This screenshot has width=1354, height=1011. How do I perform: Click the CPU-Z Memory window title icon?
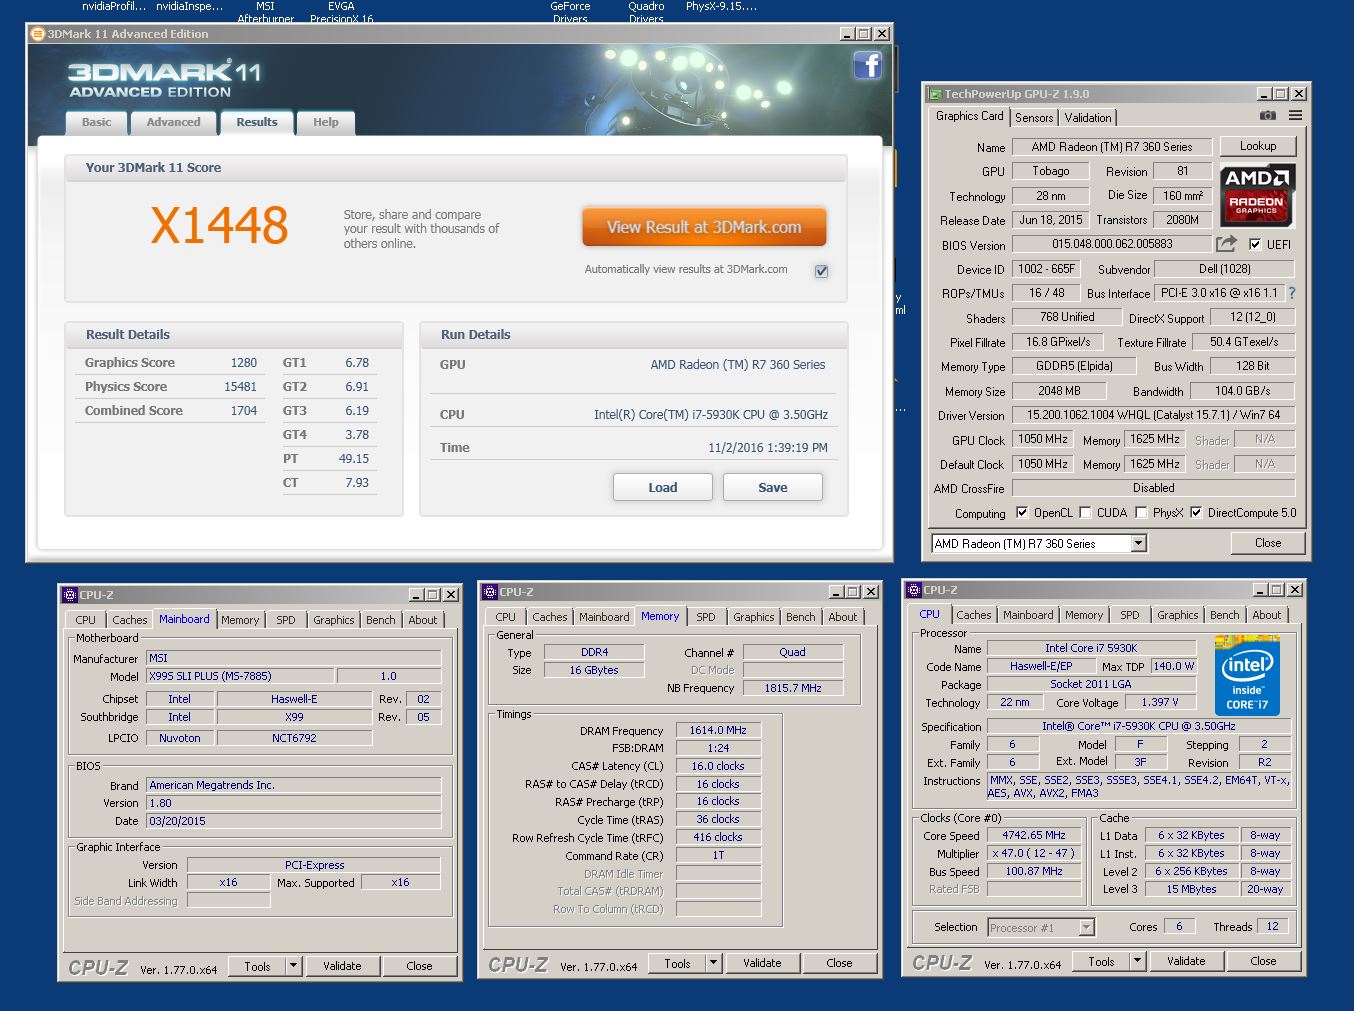click(490, 592)
